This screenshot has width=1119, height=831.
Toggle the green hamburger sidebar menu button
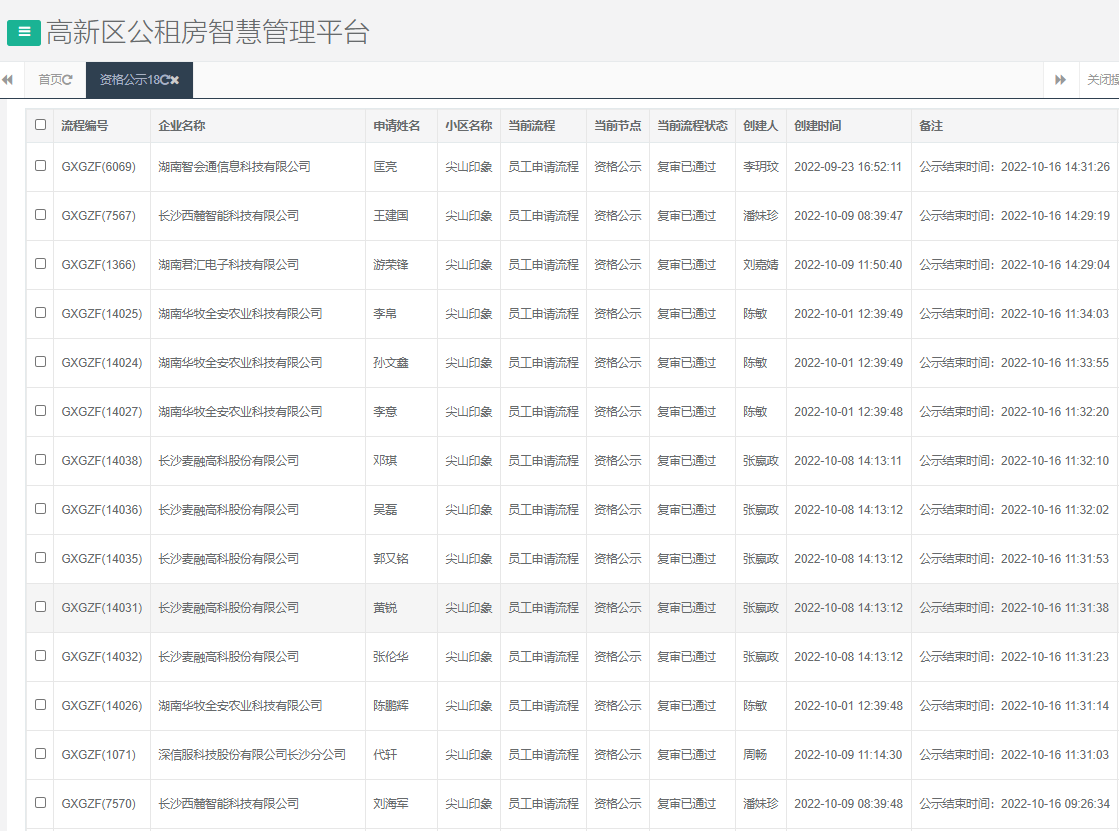23,32
